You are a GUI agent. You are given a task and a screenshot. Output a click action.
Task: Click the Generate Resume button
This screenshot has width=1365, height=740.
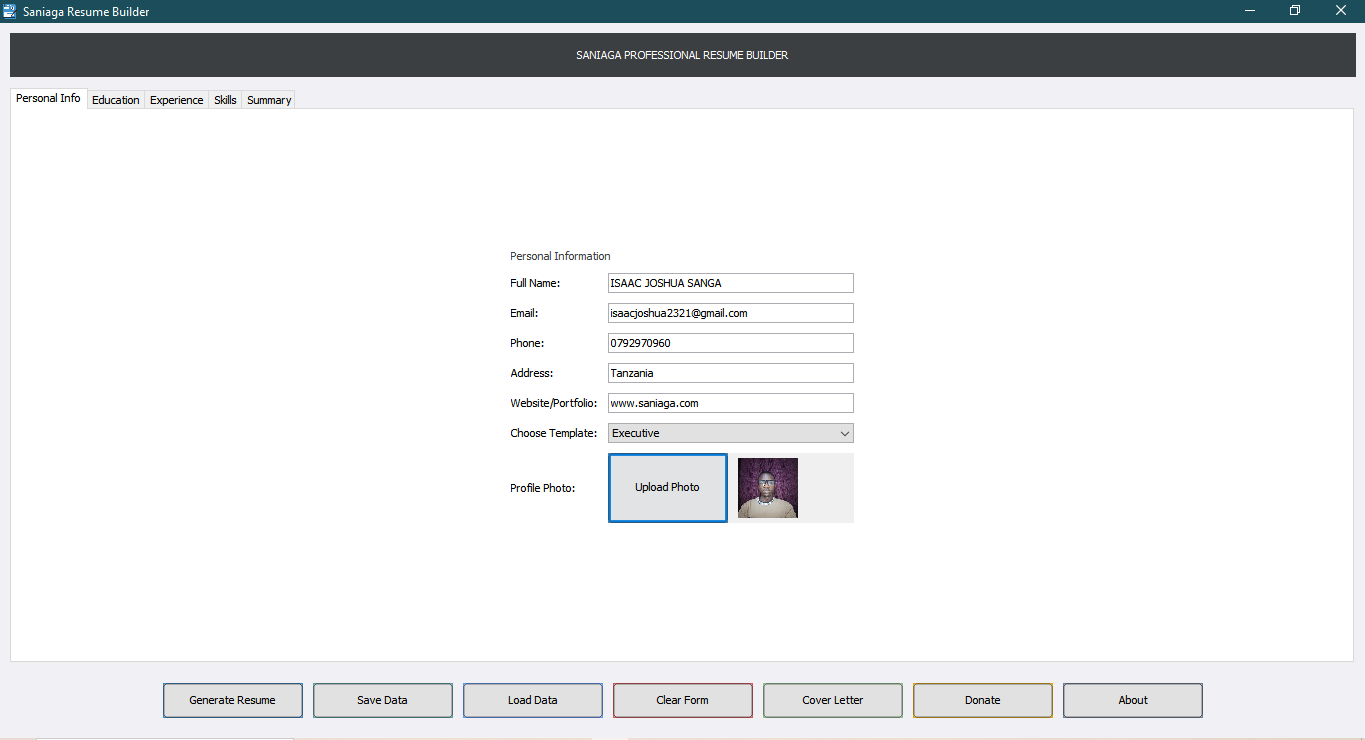(233, 700)
